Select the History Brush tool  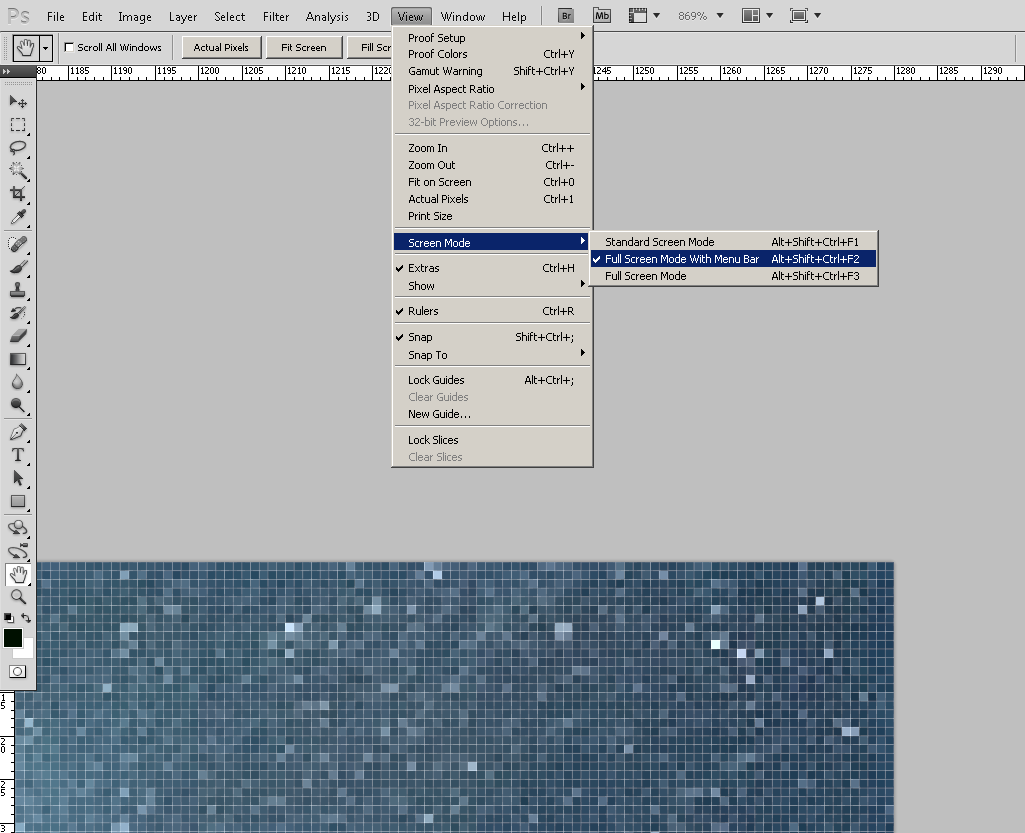[18, 313]
